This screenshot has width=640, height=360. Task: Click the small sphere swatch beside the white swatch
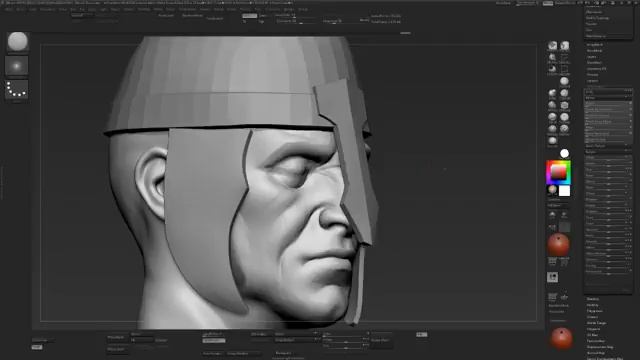point(552,190)
